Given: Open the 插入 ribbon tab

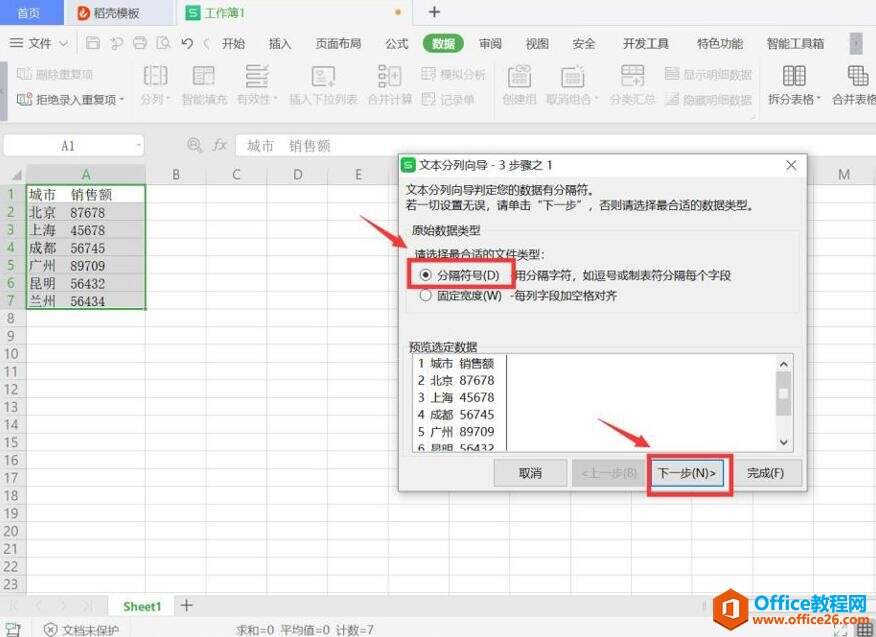Looking at the screenshot, I should pyautogui.click(x=279, y=44).
